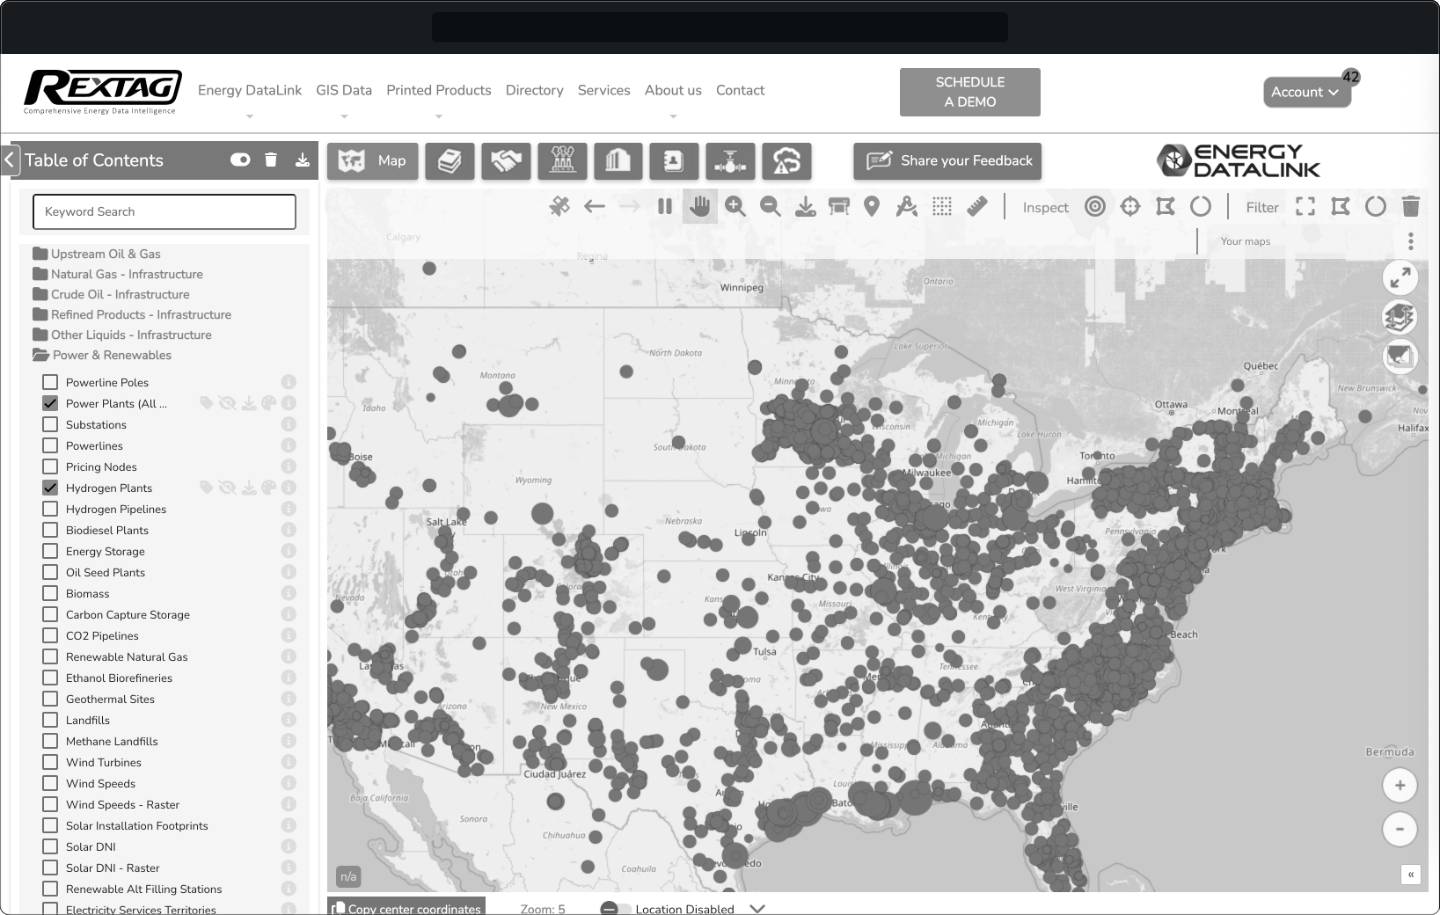Click the Keyword Search field

tap(164, 212)
